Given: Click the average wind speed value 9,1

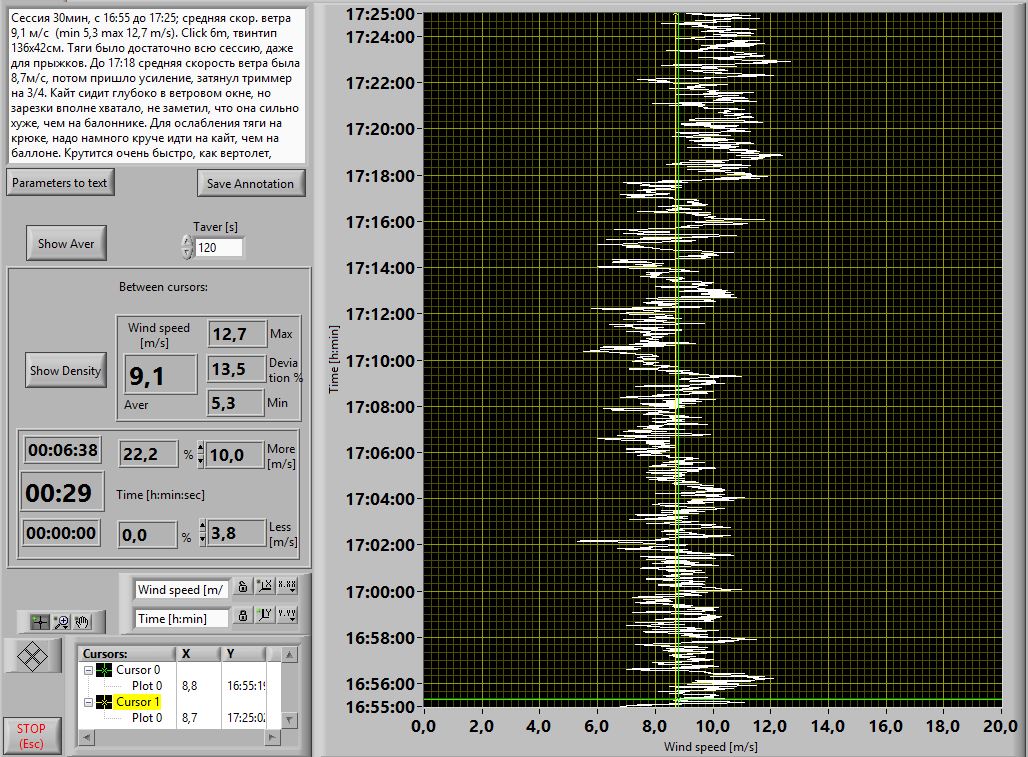Looking at the screenshot, I should pyautogui.click(x=160, y=375).
